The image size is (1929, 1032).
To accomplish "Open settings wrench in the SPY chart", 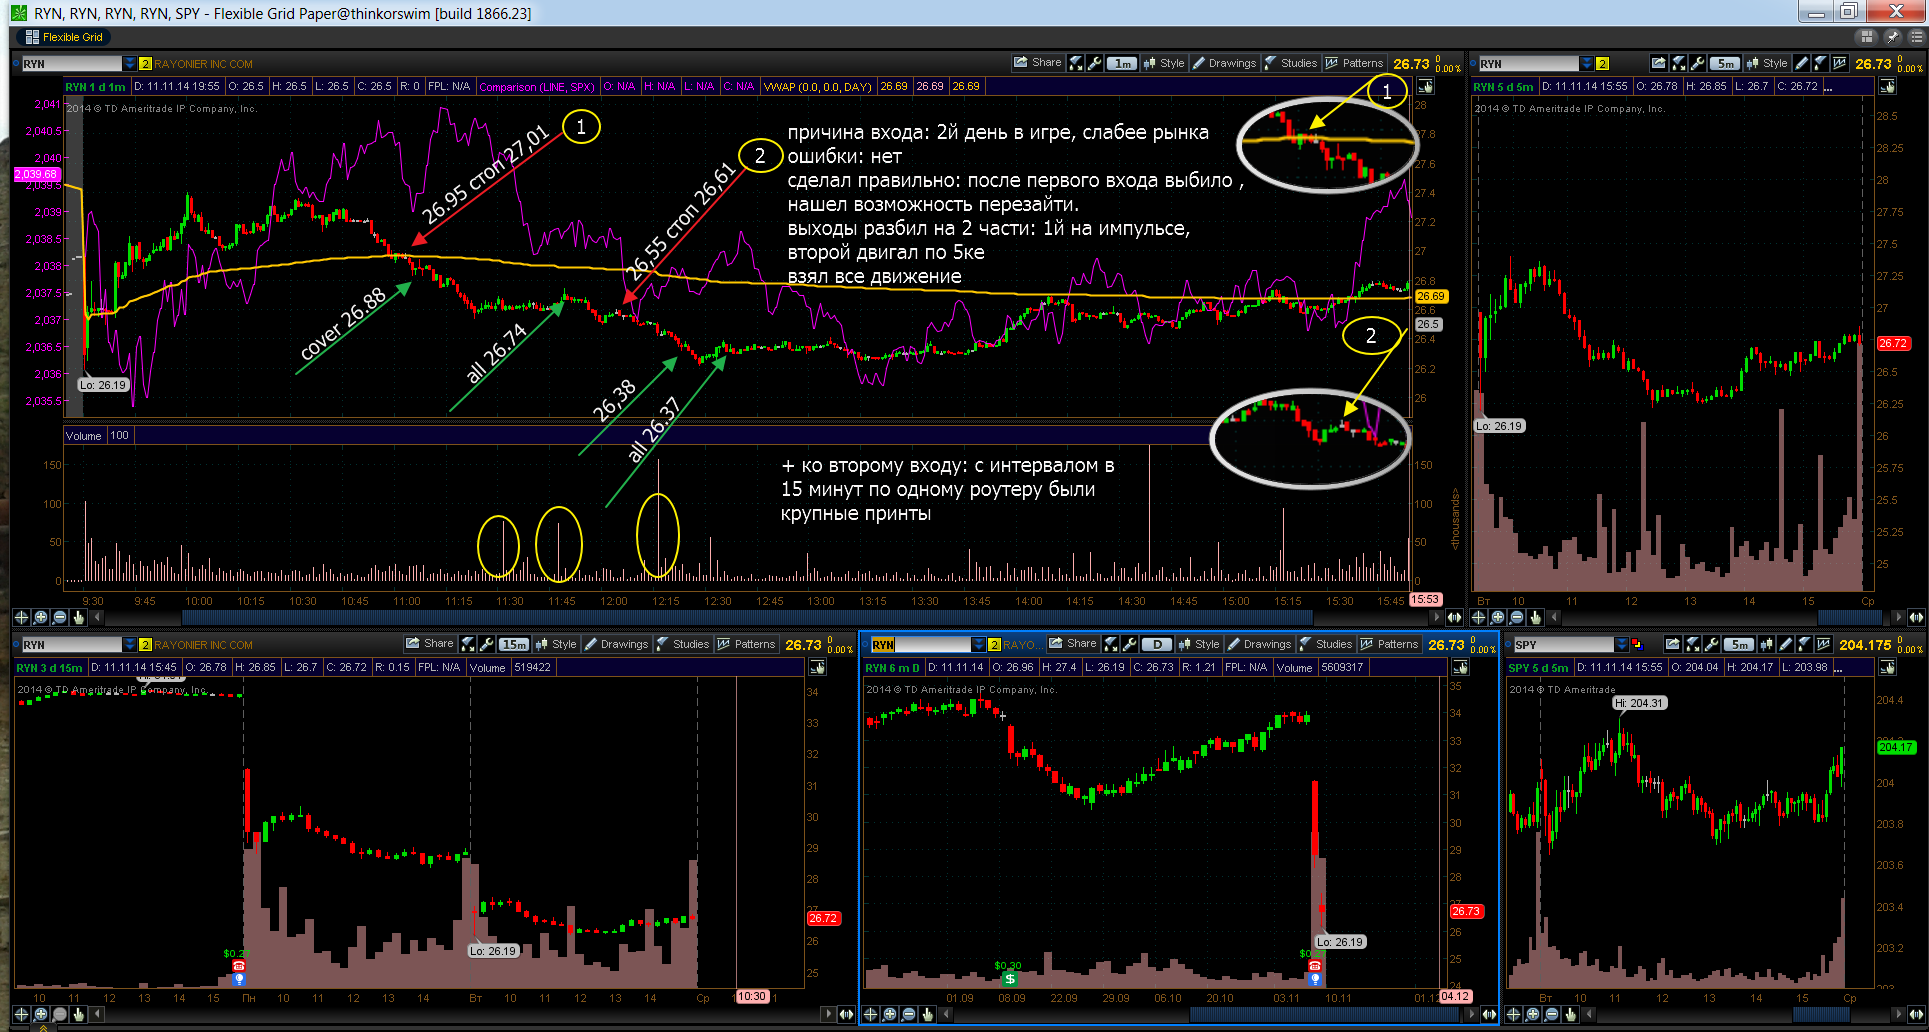I will click(1712, 644).
